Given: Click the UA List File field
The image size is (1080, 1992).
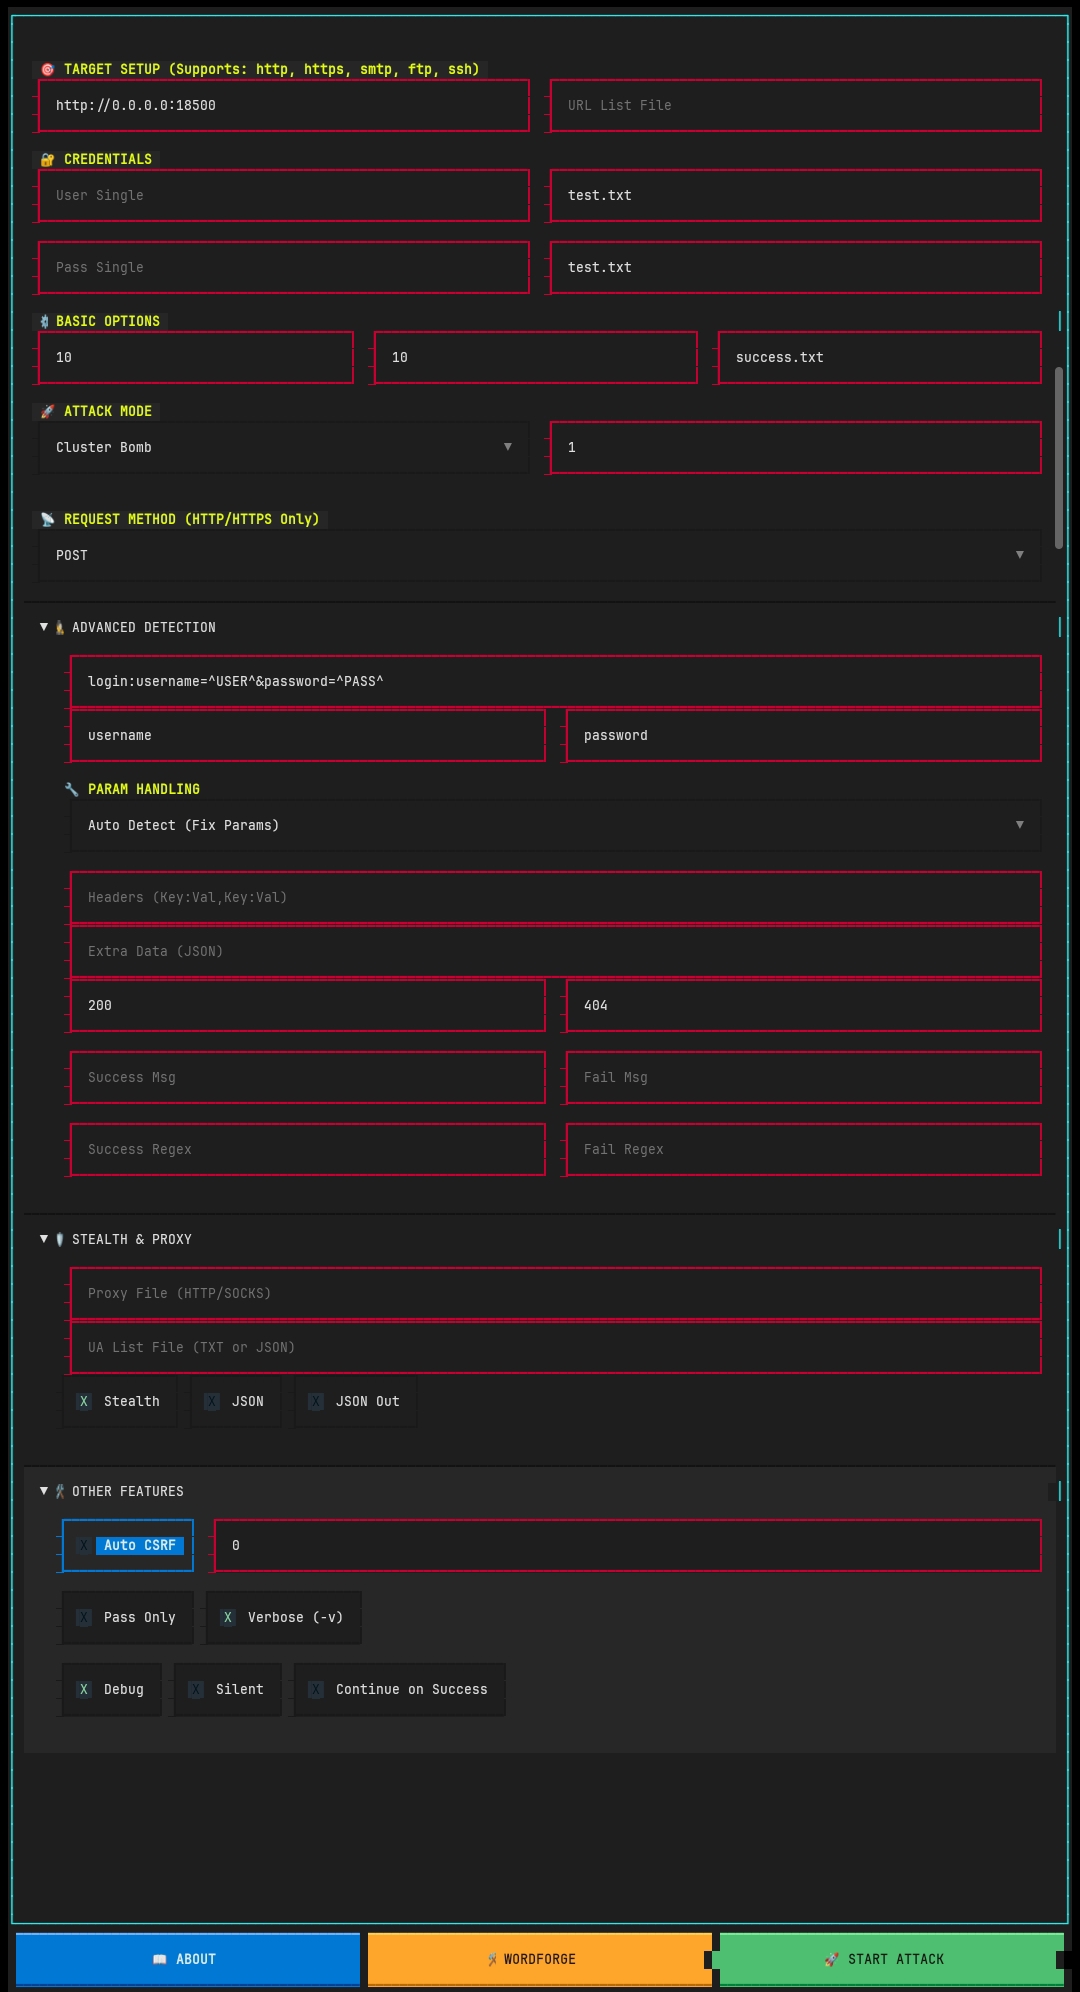Looking at the screenshot, I should tap(556, 1347).
